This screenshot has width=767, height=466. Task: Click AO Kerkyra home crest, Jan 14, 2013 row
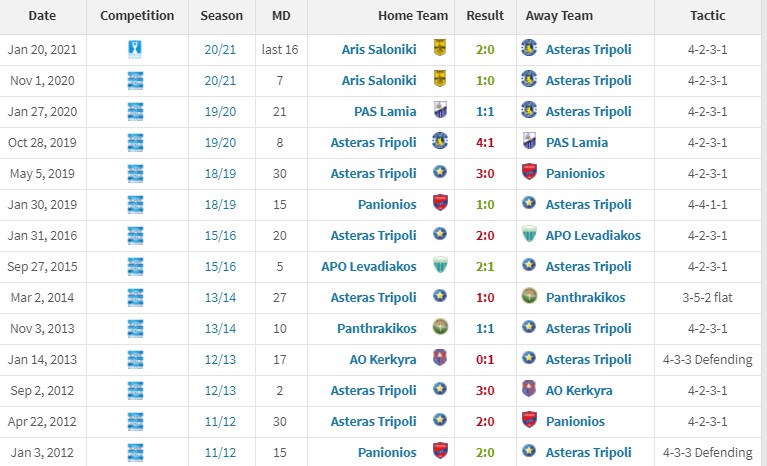pos(440,358)
